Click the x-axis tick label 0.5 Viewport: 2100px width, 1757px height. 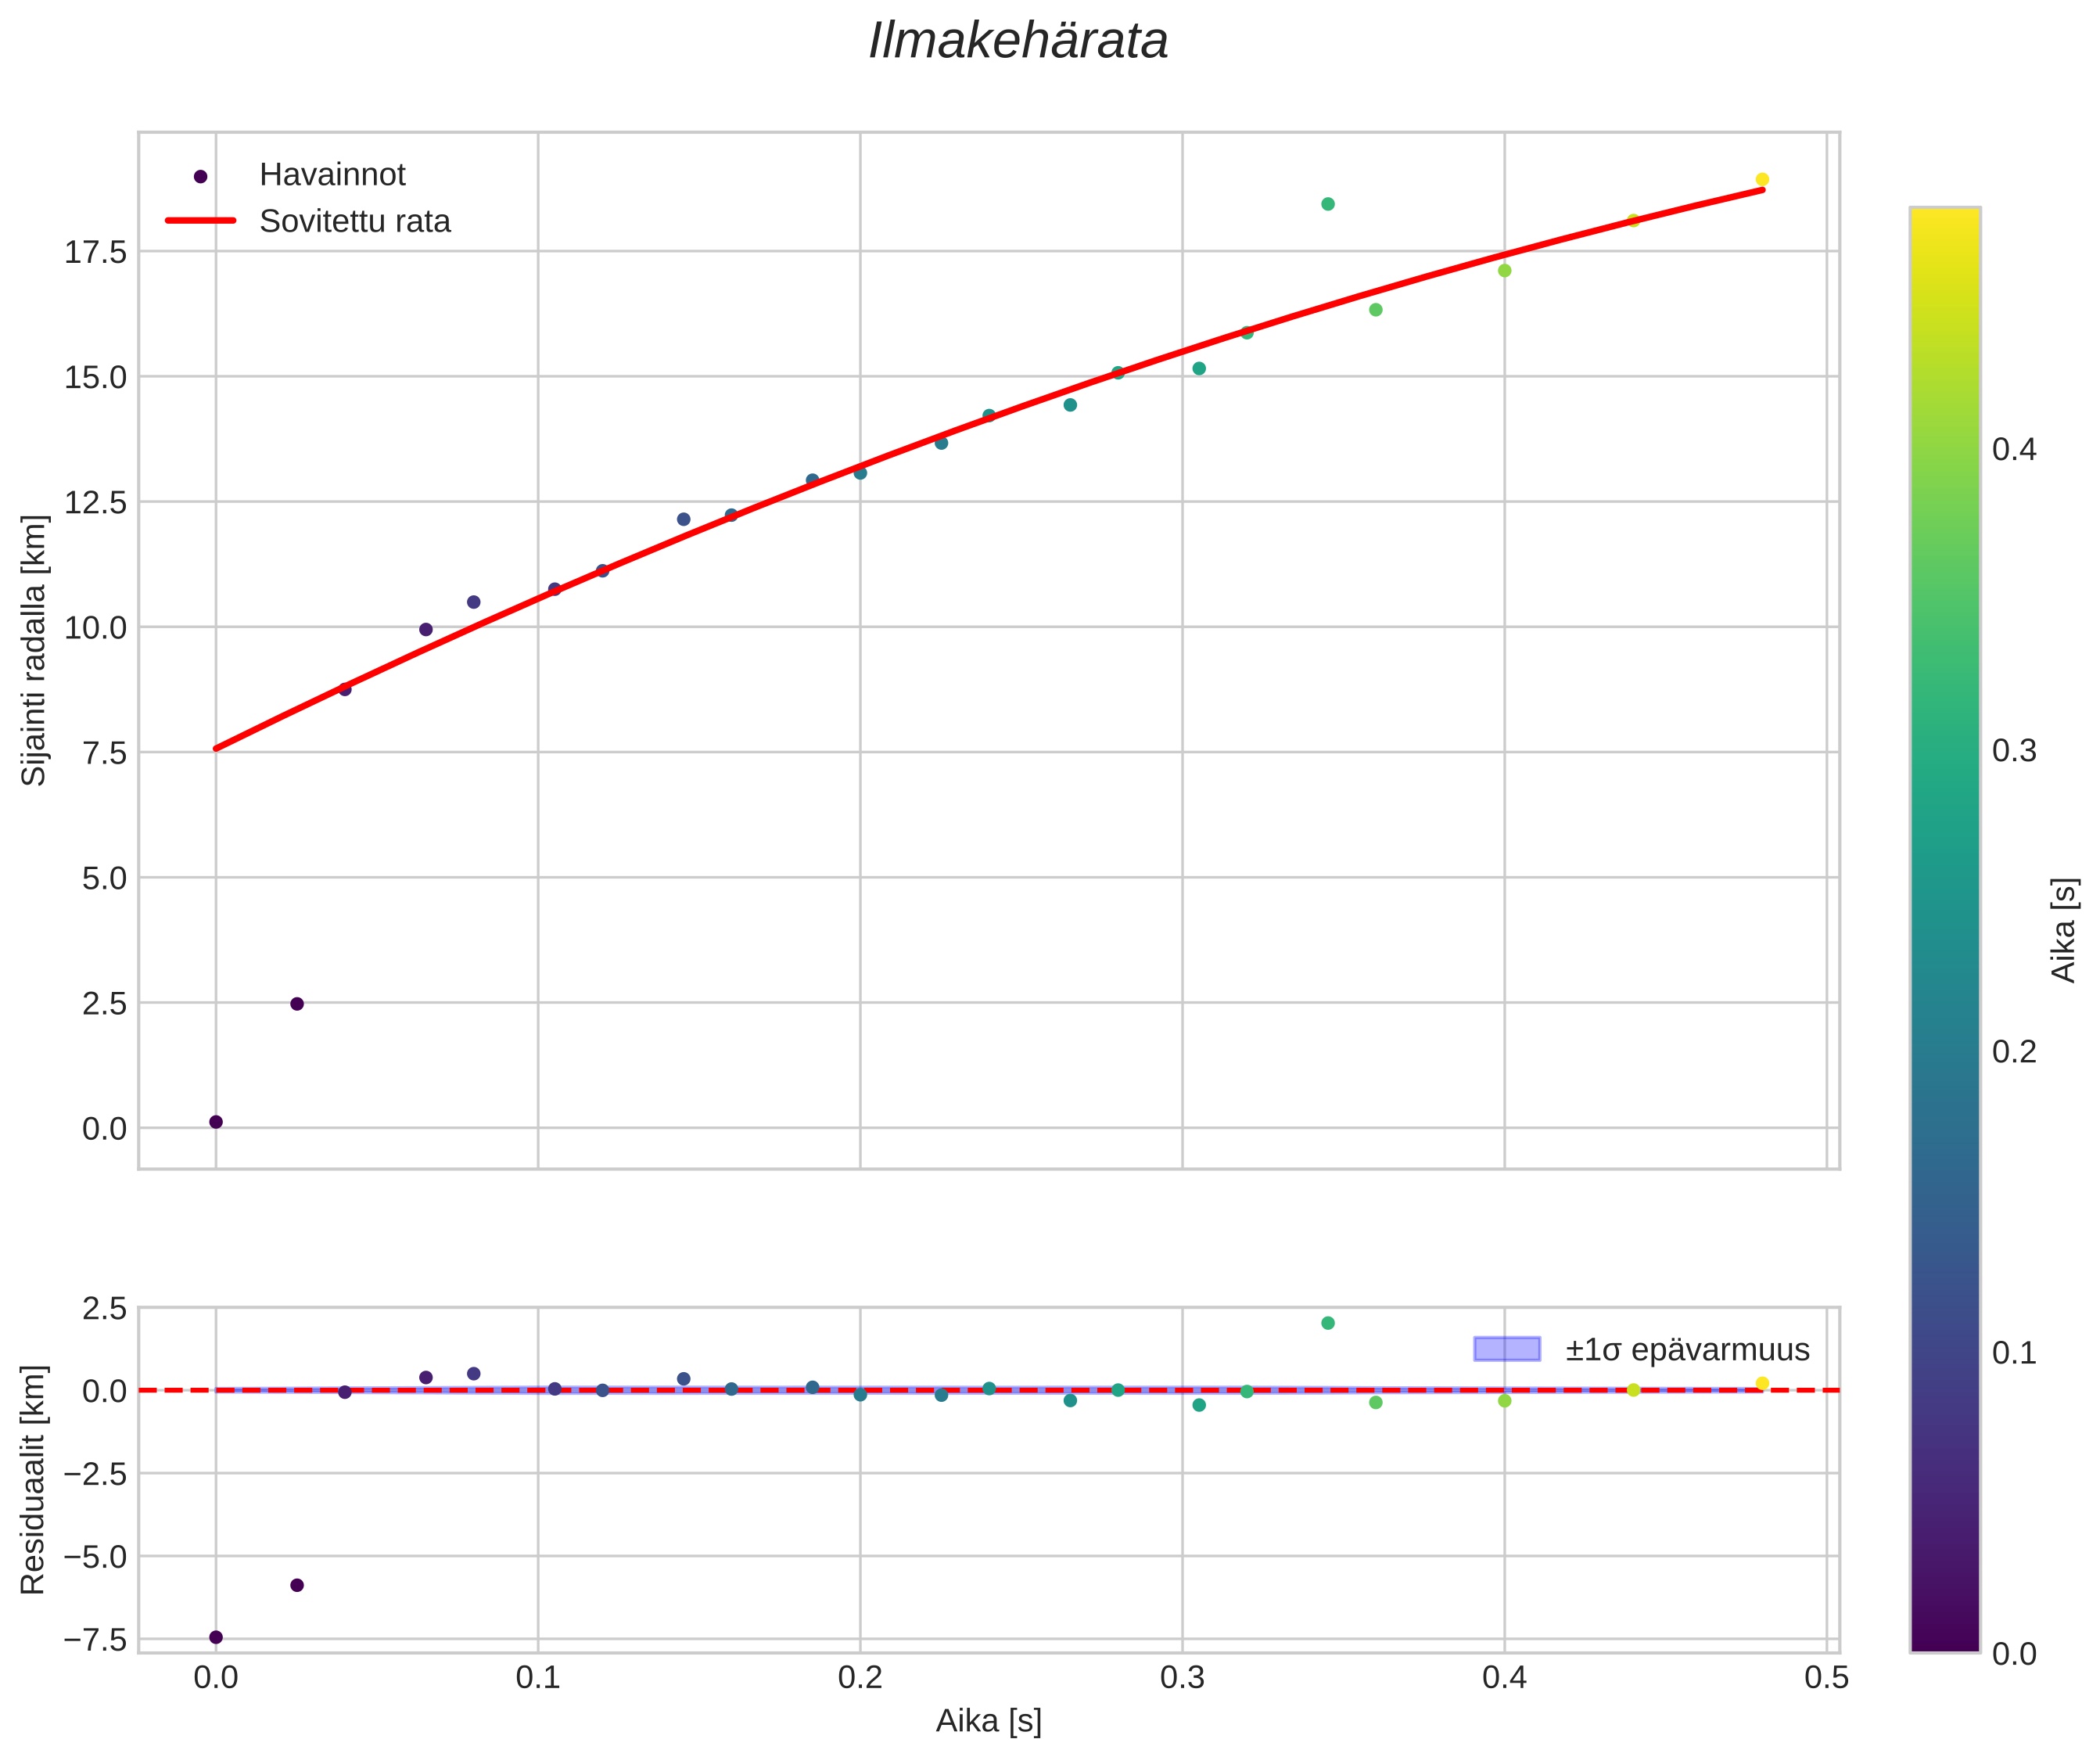click(1826, 1678)
